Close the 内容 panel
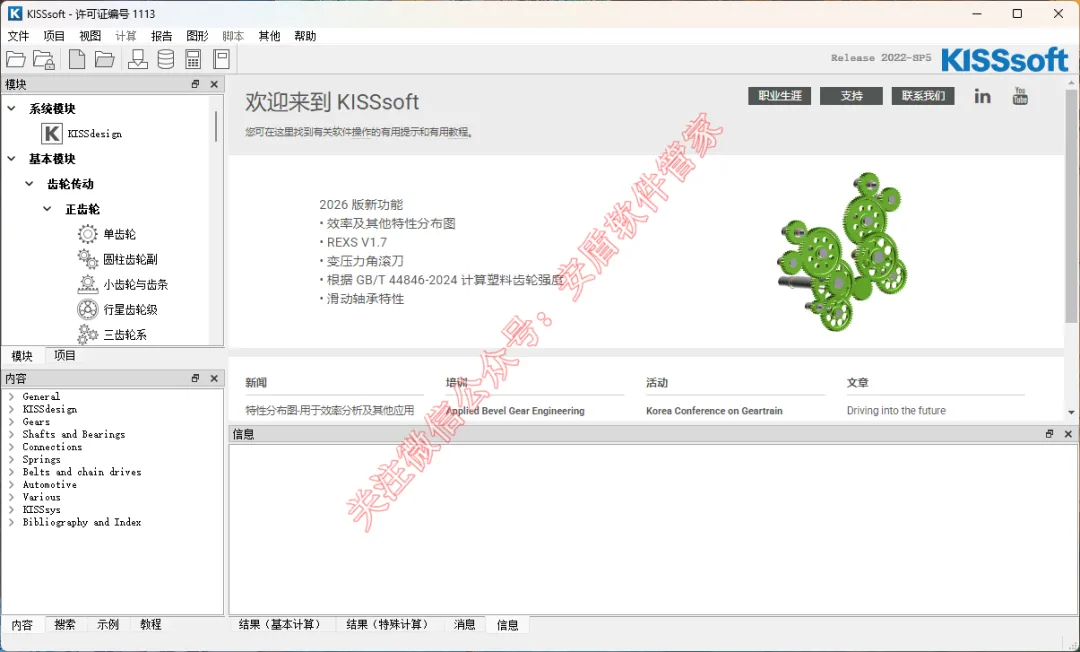Viewport: 1080px width, 652px height. pos(214,378)
